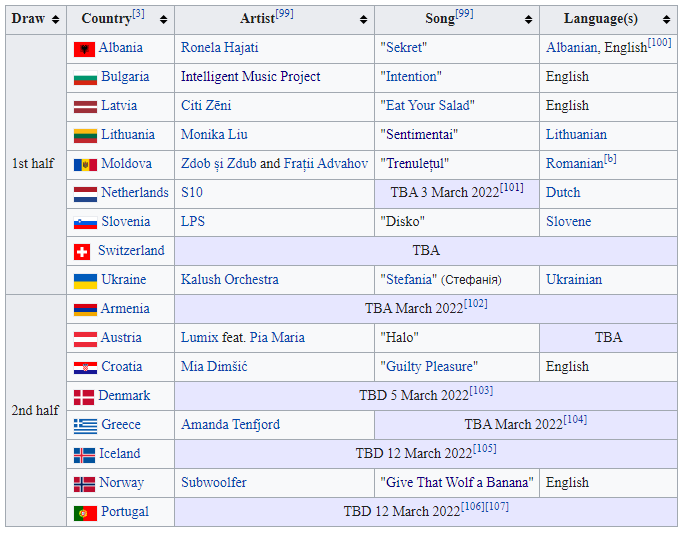Sort table by Draw column
This screenshot has width=685, height=535.
click(57, 20)
